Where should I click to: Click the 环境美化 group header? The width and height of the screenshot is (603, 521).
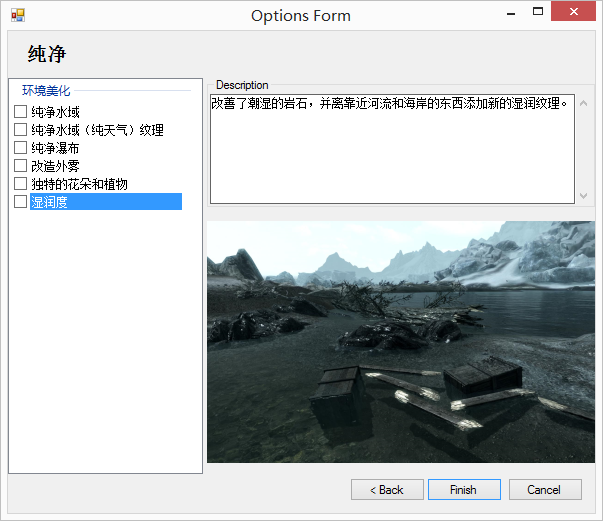tap(46, 91)
